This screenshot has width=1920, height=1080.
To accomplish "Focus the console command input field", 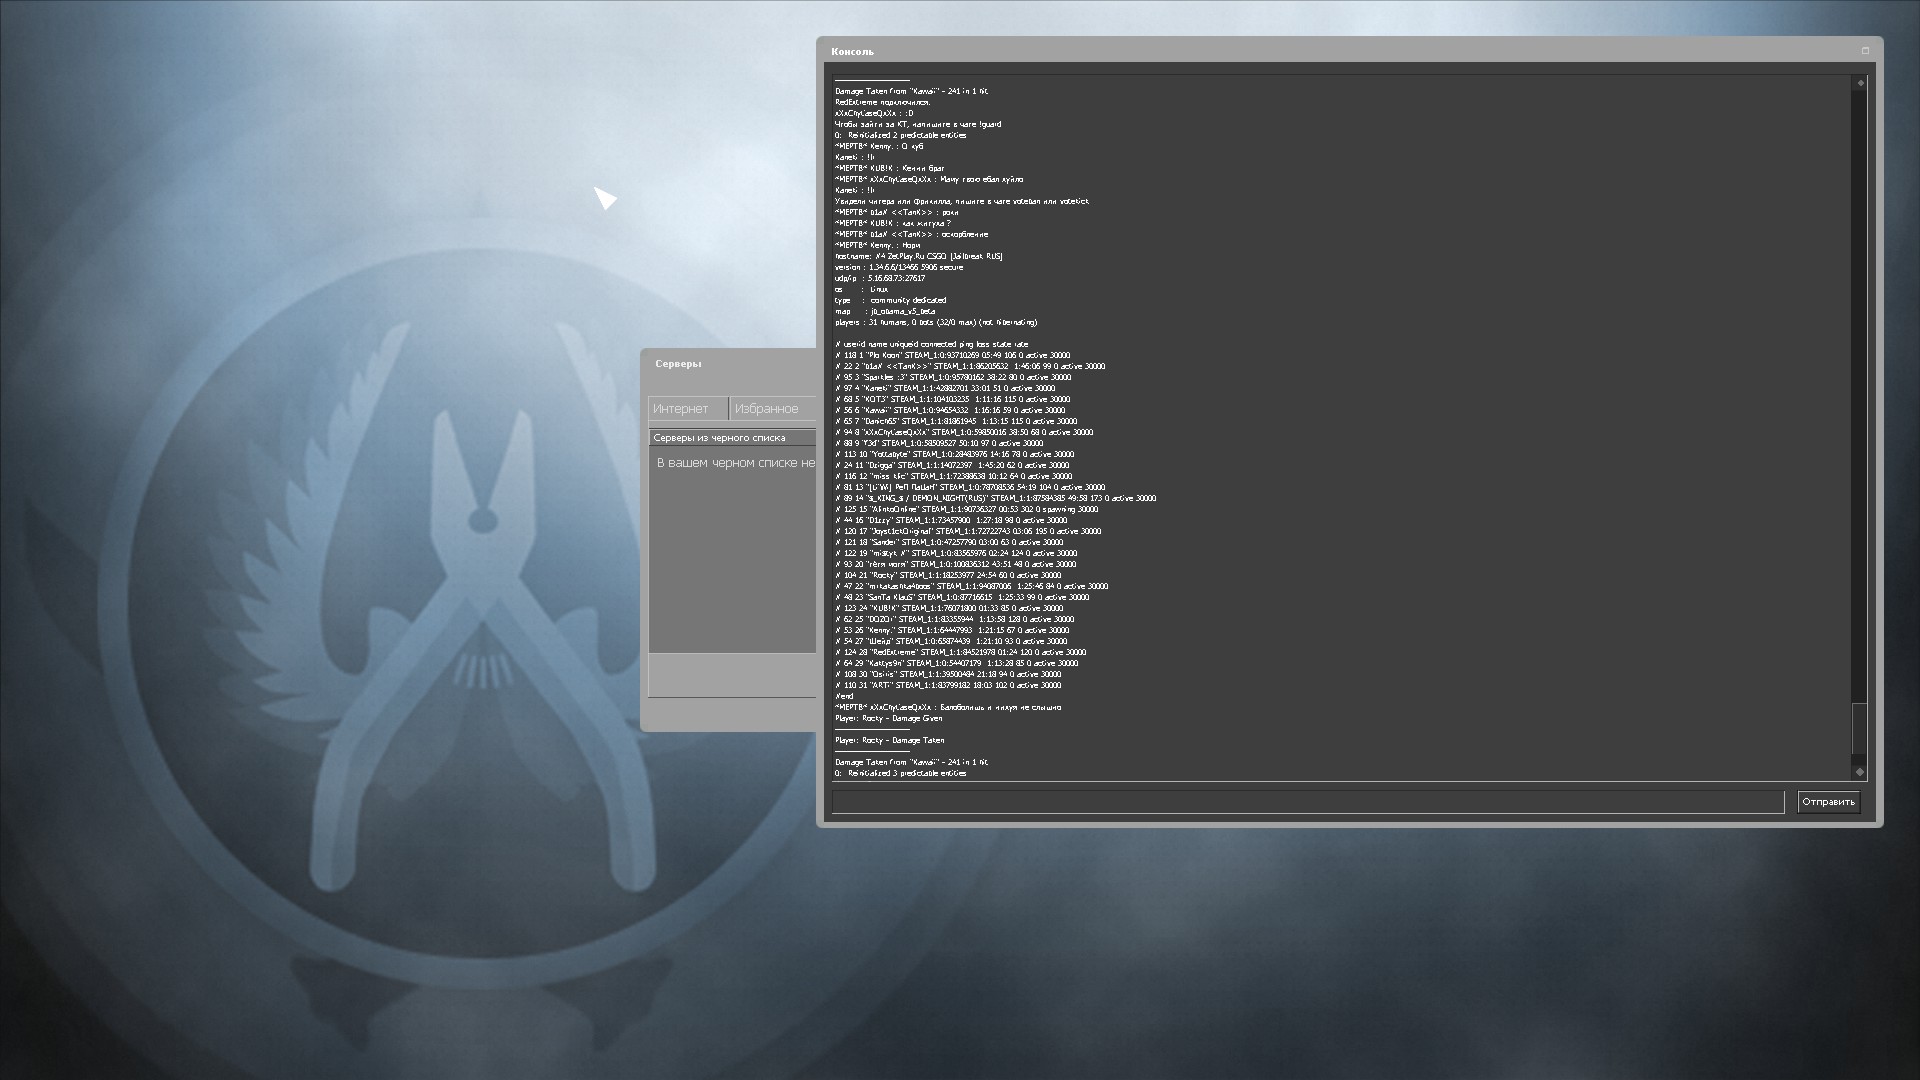I will click(1307, 802).
